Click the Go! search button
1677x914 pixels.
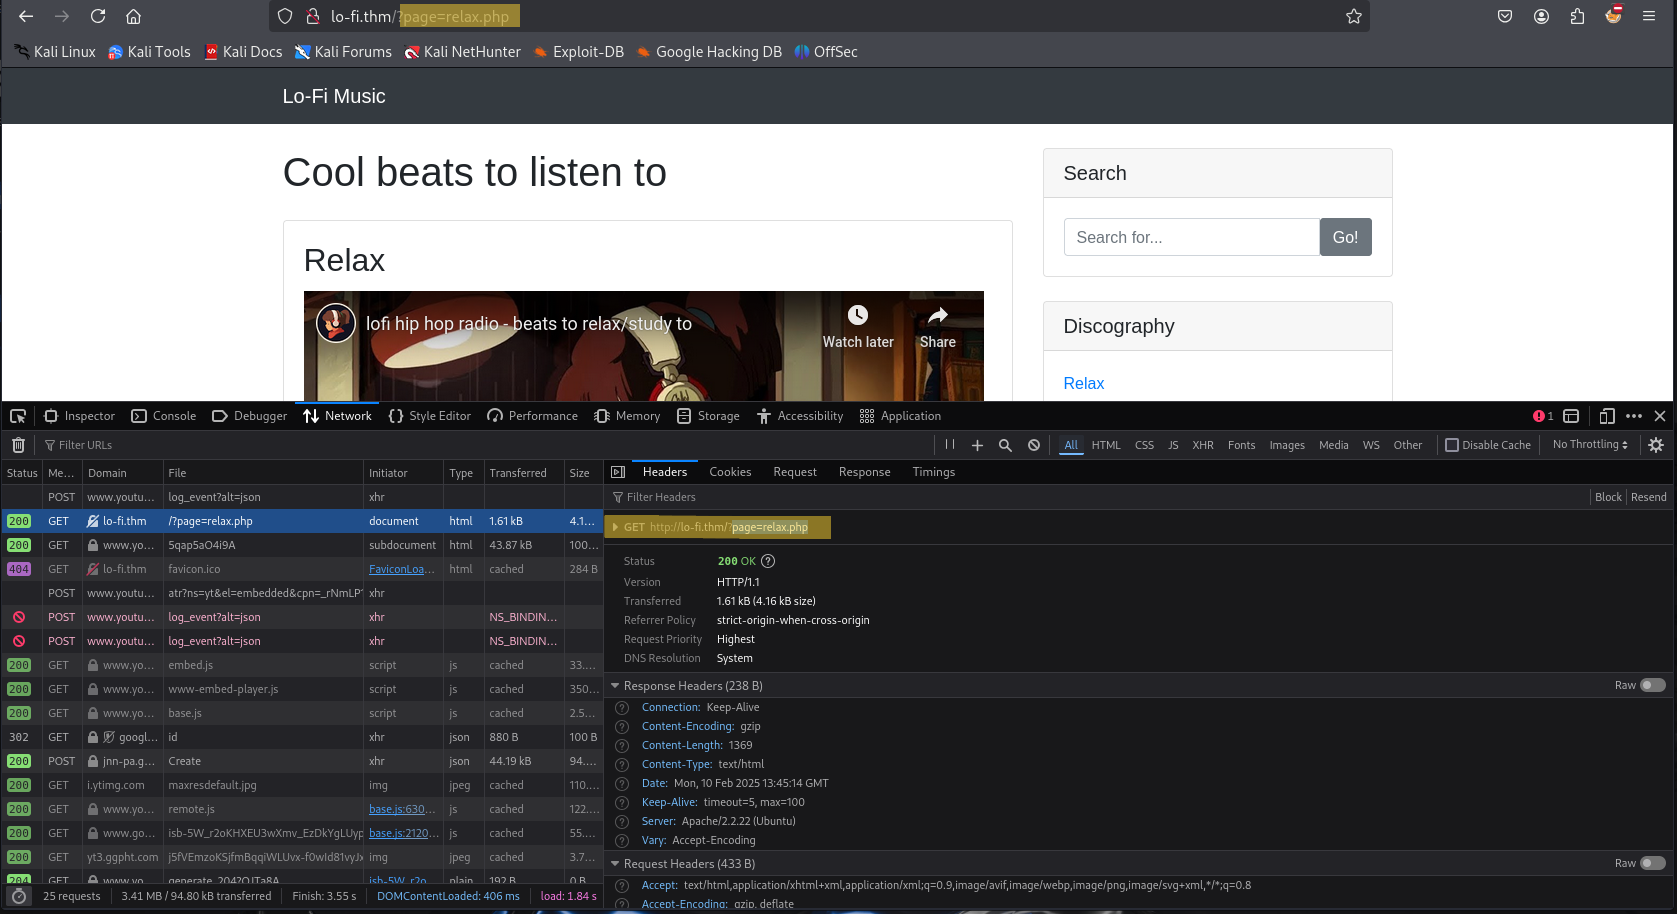[x=1345, y=237]
